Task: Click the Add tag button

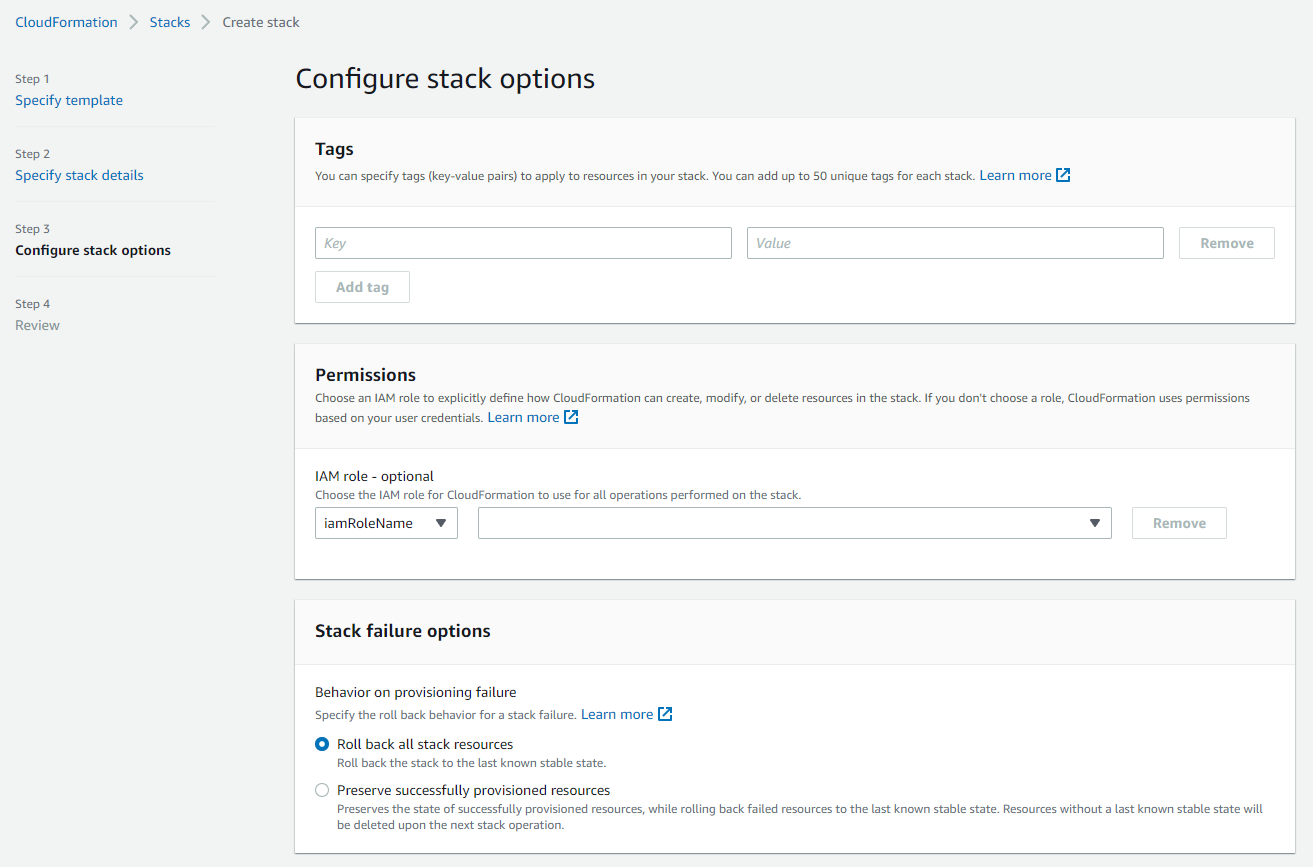Action: (362, 287)
